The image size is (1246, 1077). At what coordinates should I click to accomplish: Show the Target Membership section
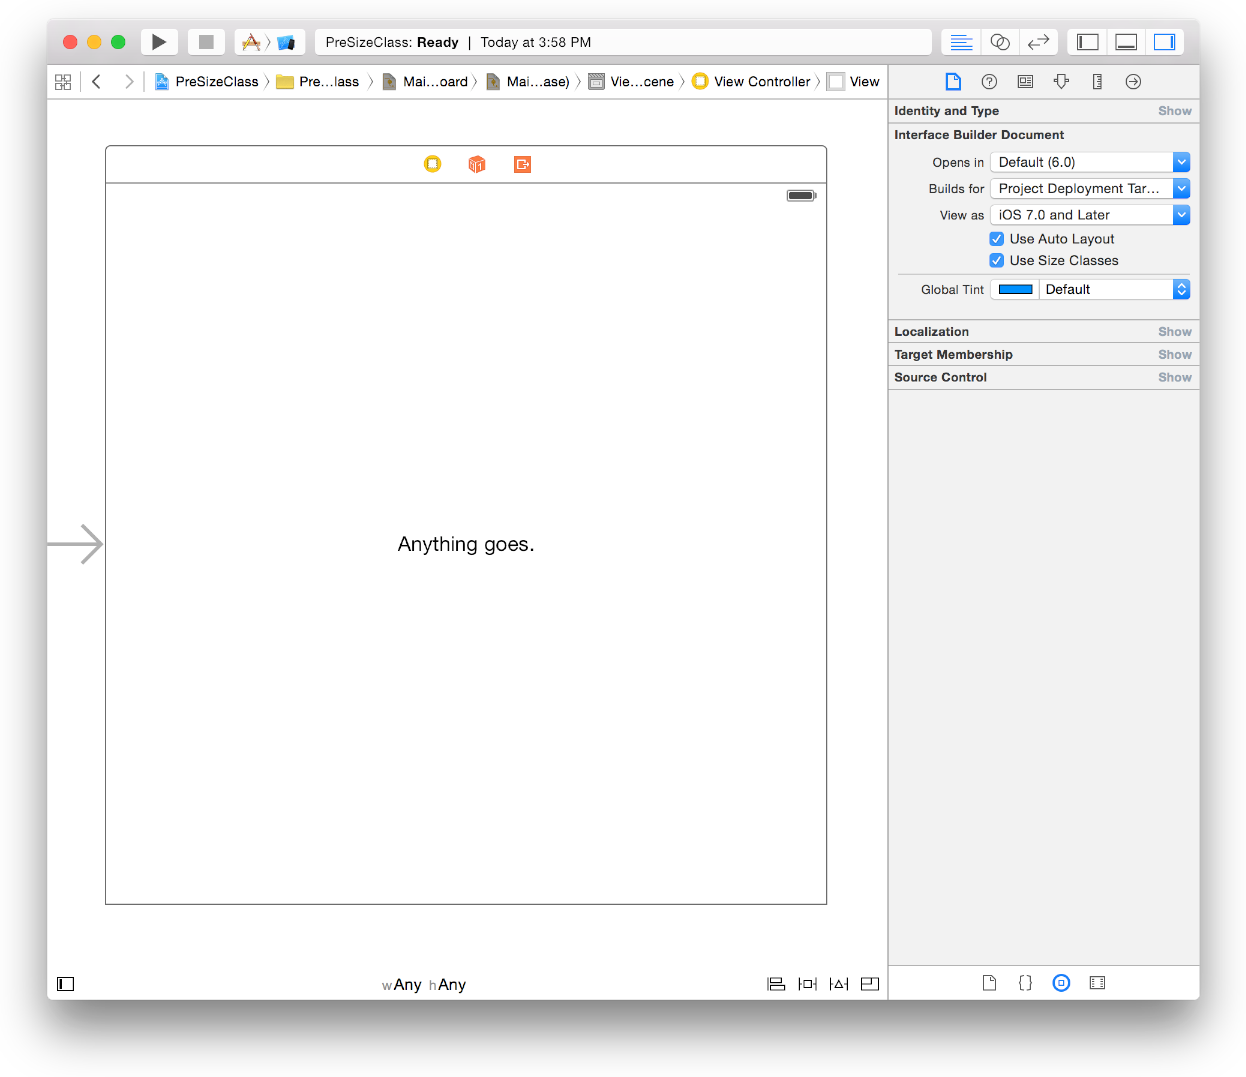(x=1174, y=355)
